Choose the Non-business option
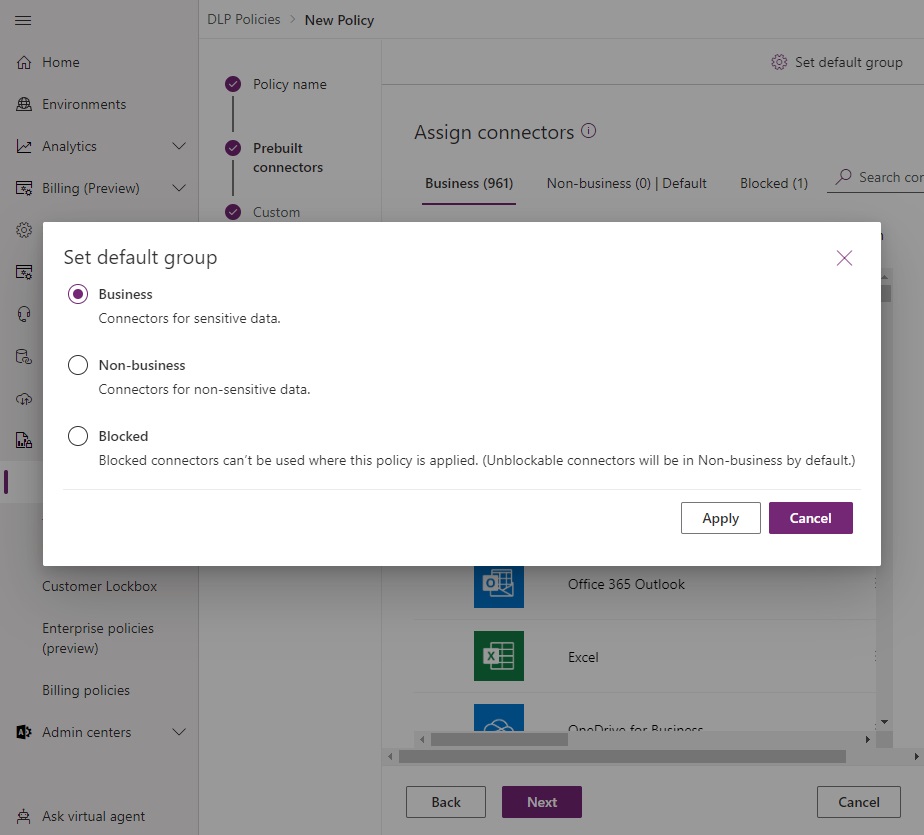 [78, 365]
